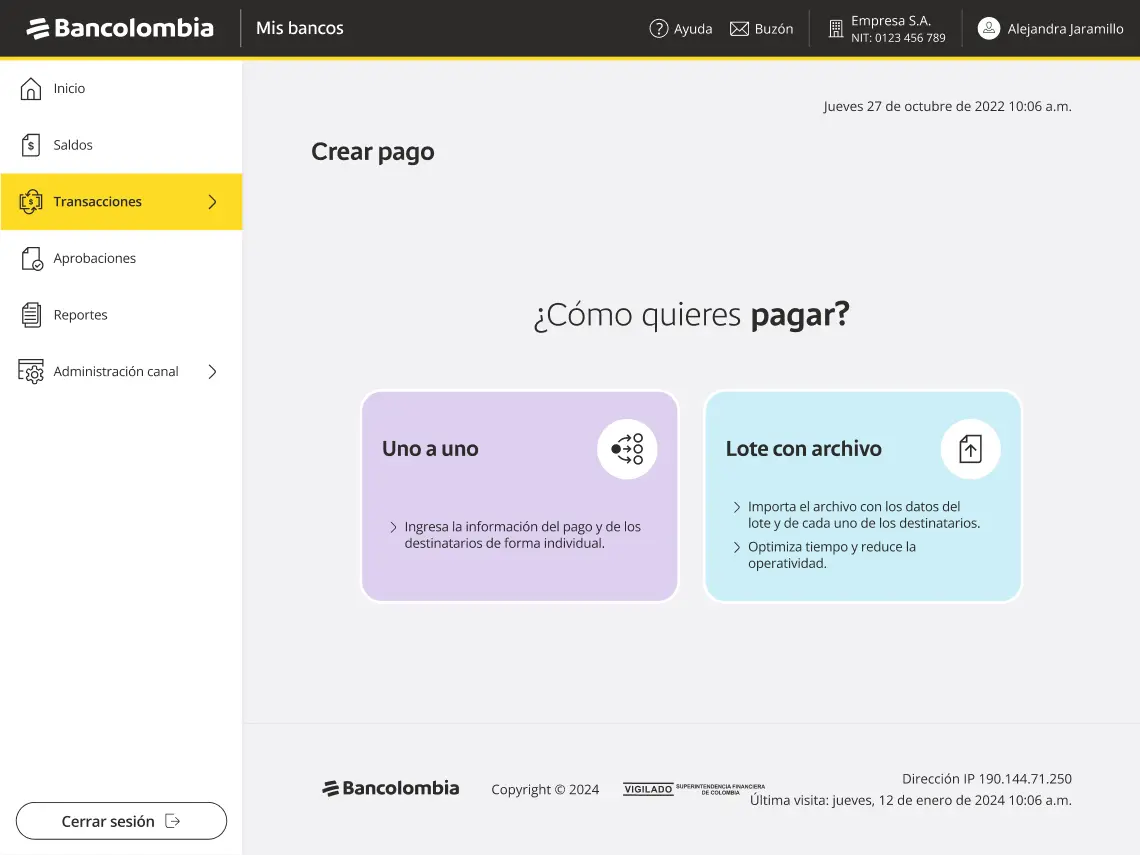Click the Reportes pages icon
The height and width of the screenshot is (855, 1140).
(x=31, y=315)
